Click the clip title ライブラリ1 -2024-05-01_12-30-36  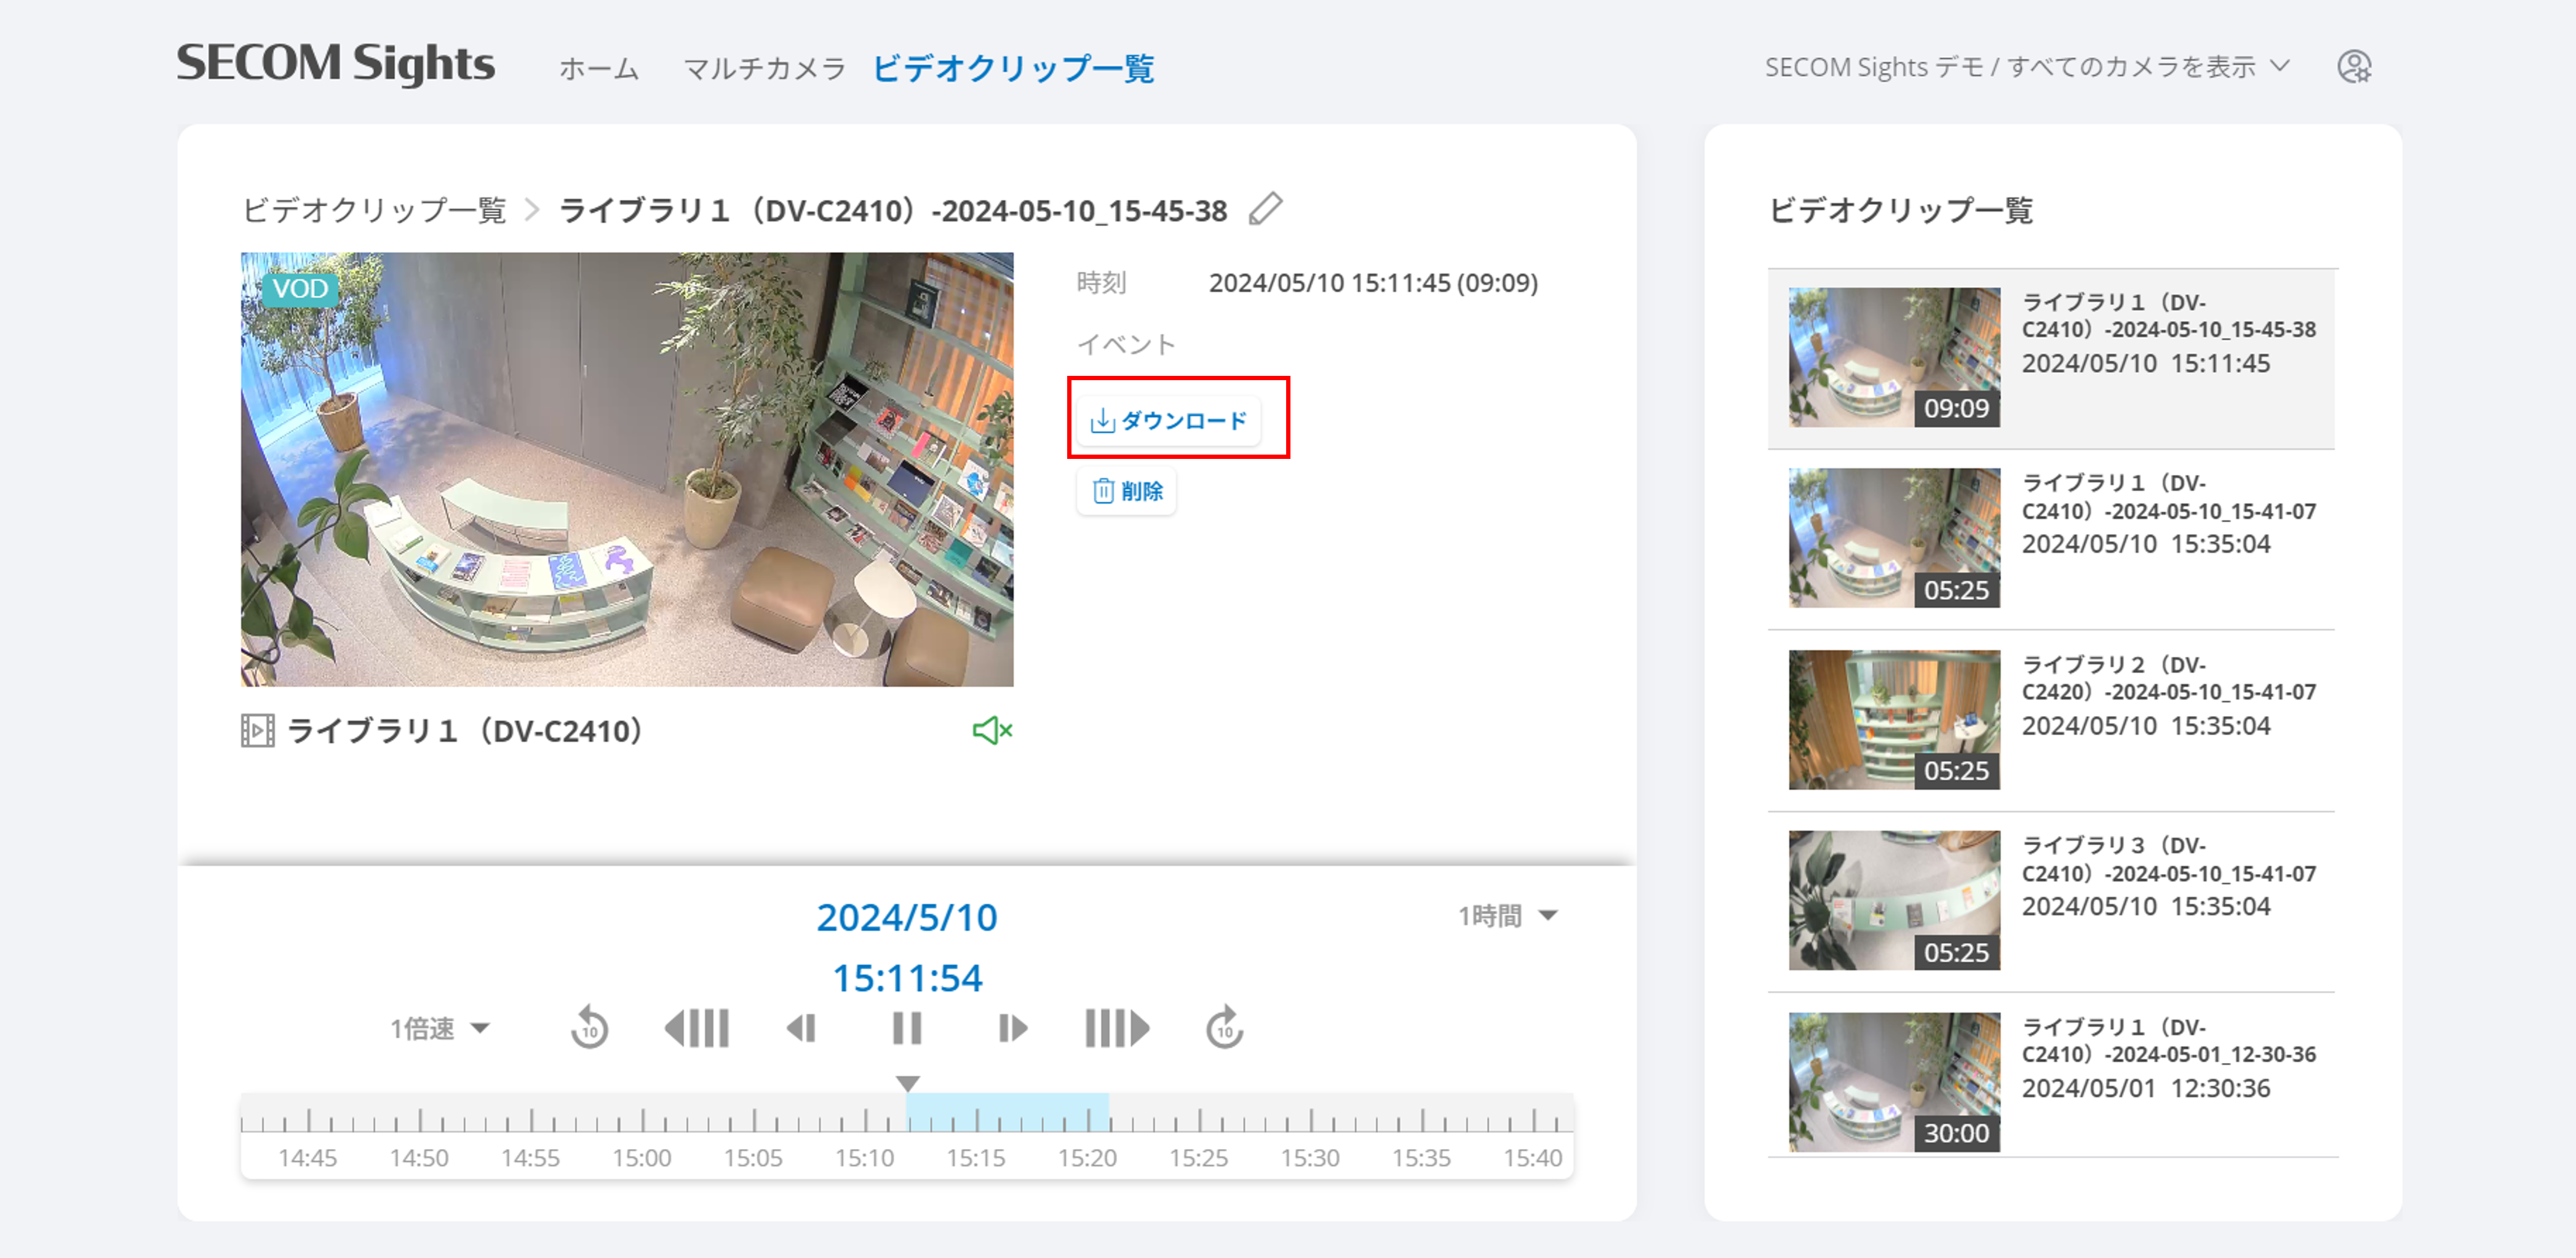click(2169, 1040)
